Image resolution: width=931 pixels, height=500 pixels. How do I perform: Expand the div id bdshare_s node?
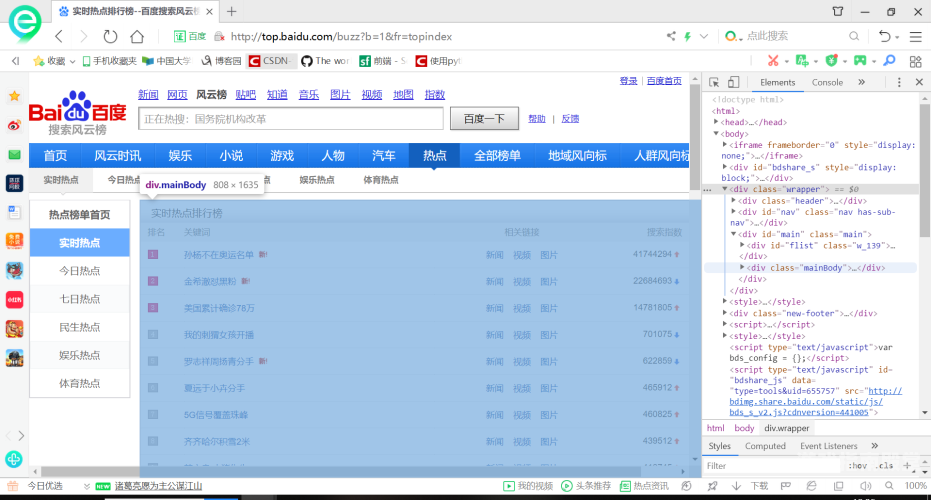tap(724, 167)
